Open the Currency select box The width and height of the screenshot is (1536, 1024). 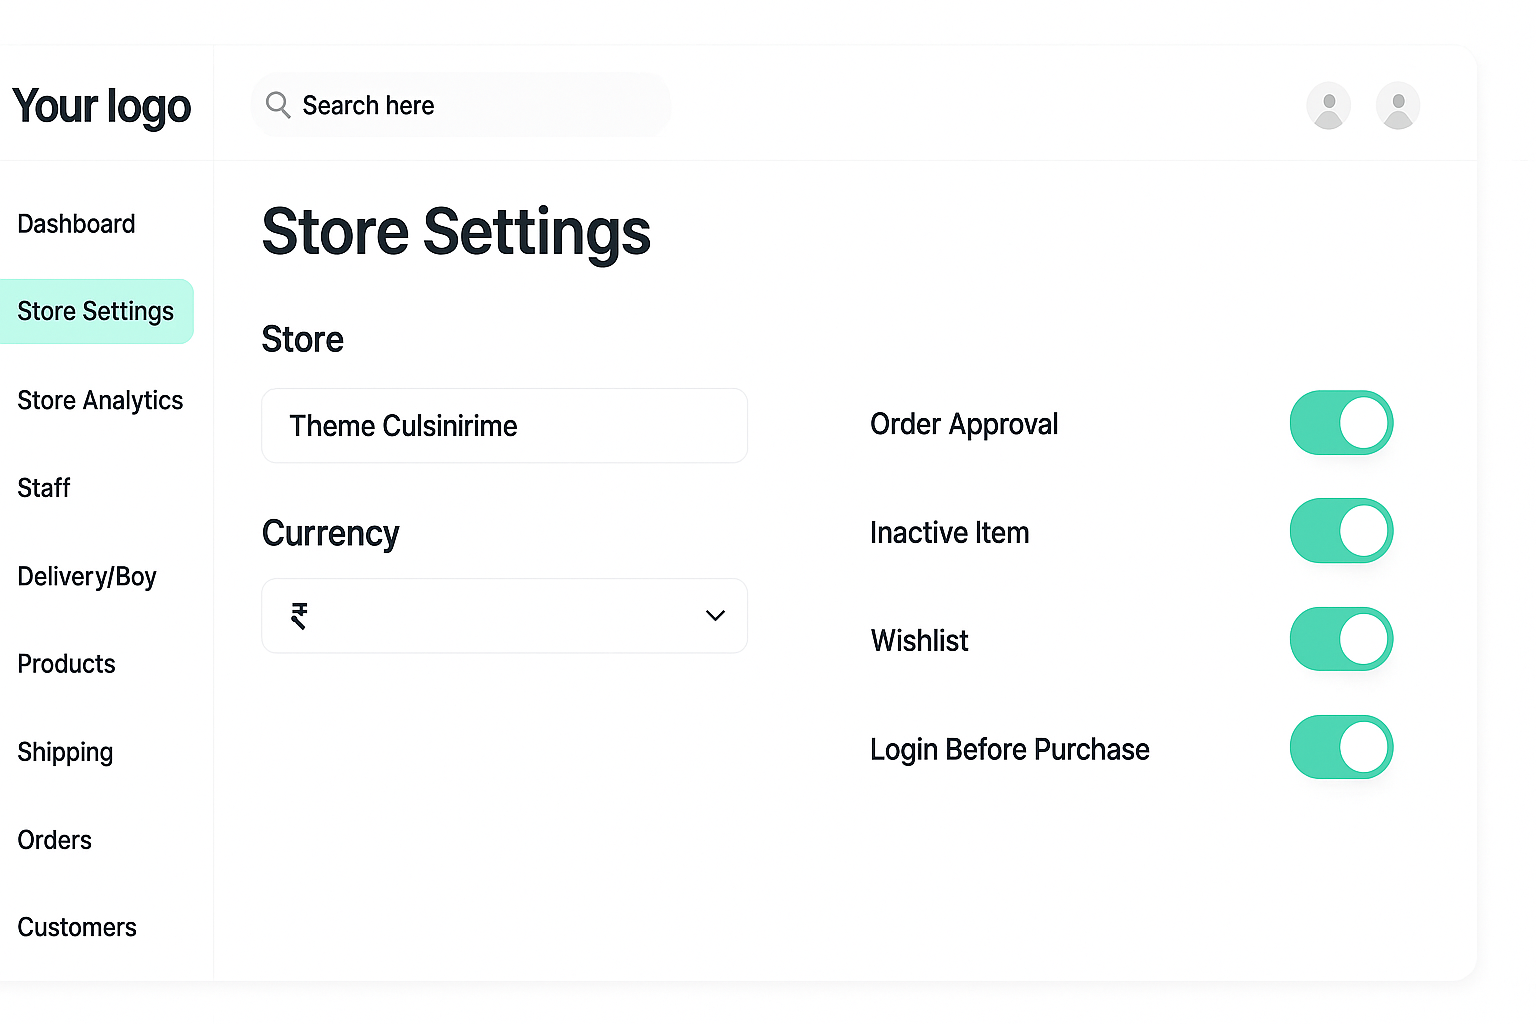click(x=504, y=616)
